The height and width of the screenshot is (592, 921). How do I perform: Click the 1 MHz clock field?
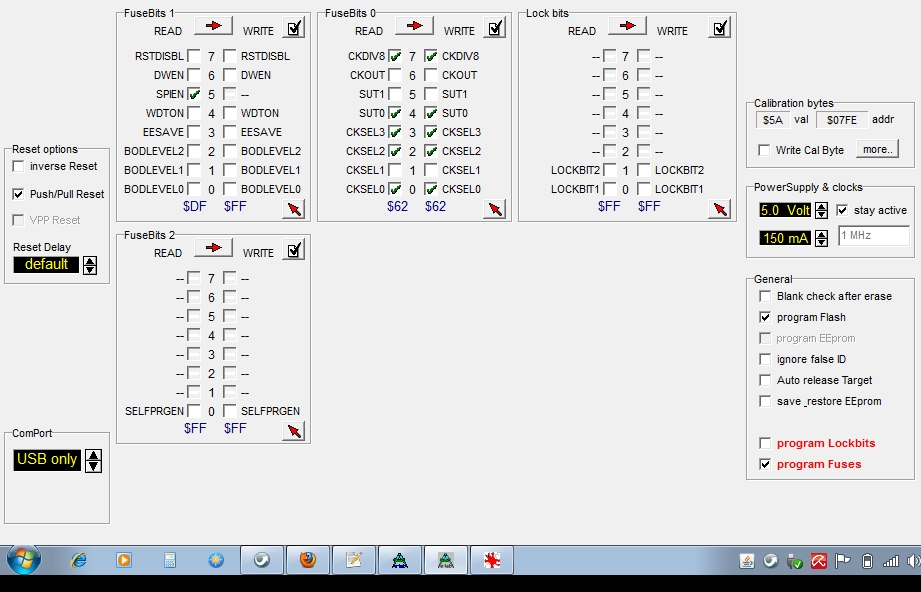(x=873, y=236)
